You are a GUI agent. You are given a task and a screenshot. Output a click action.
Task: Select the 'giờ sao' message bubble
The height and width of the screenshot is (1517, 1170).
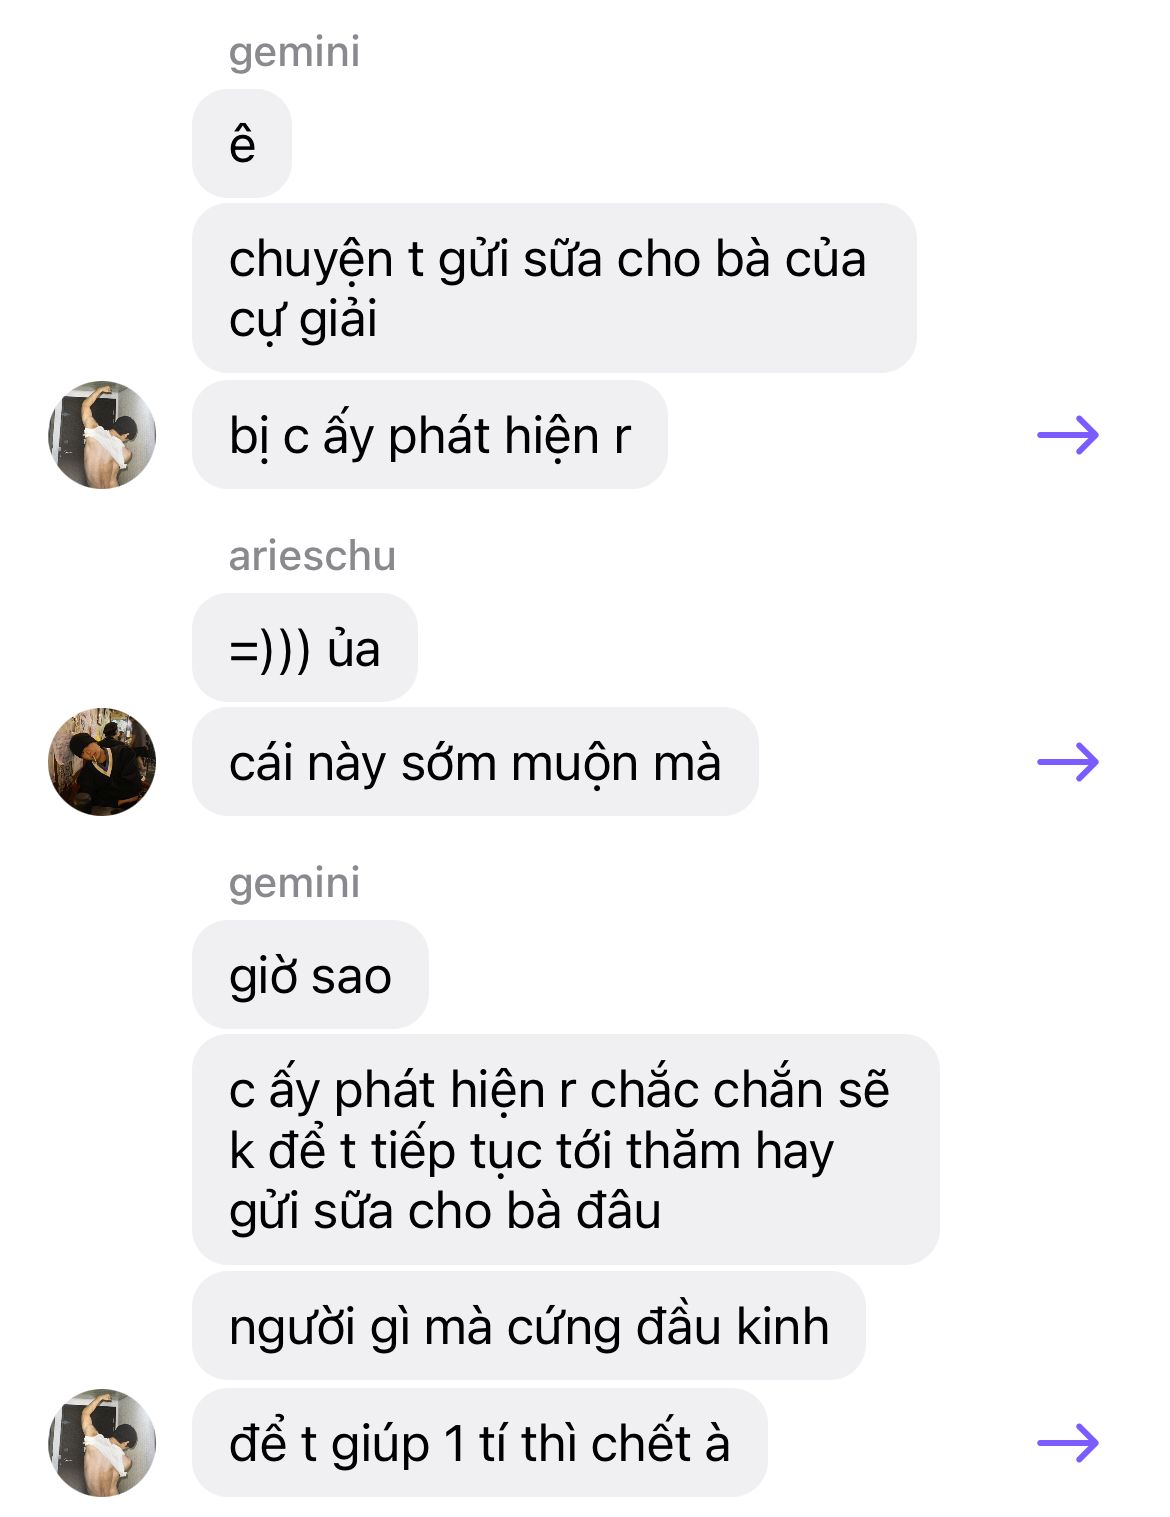coord(310,975)
